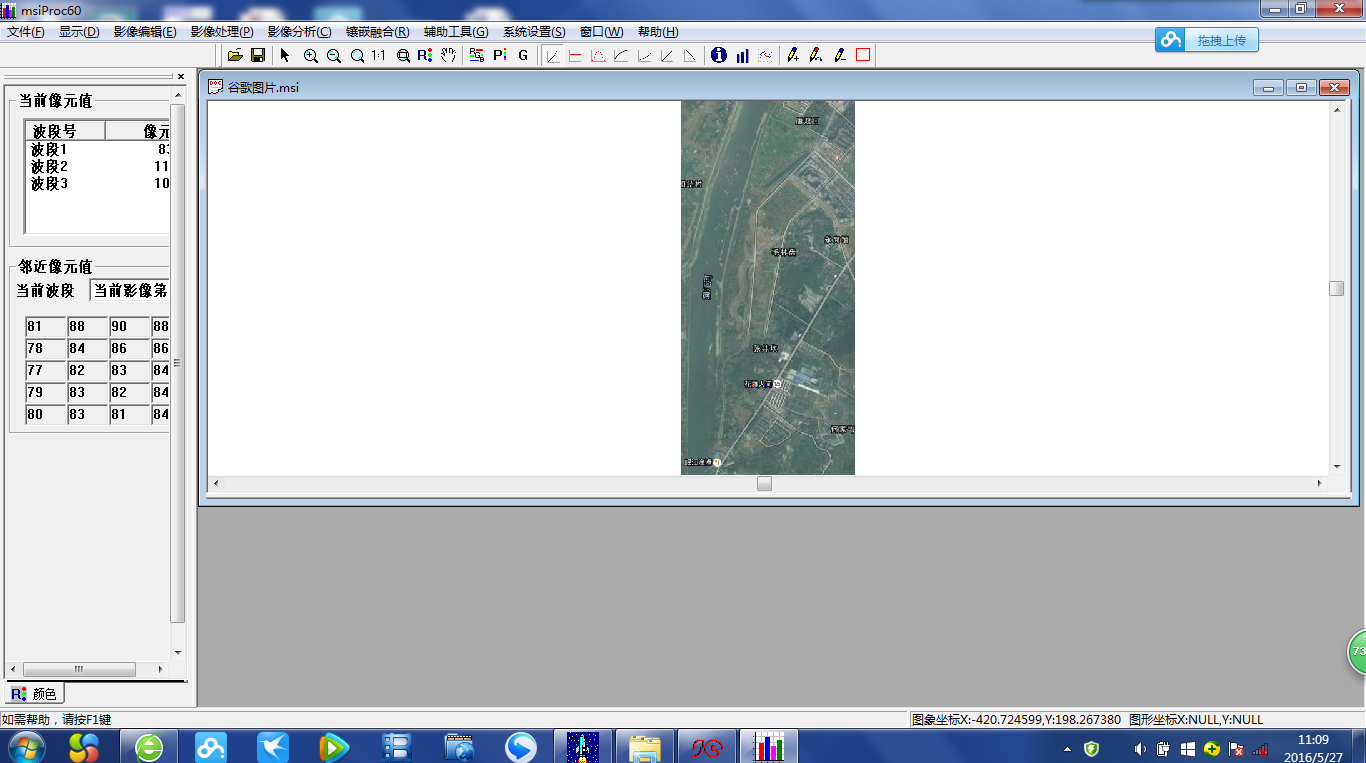Open the 系统设置(S) menu
This screenshot has height=763, width=1366.
(x=534, y=32)
